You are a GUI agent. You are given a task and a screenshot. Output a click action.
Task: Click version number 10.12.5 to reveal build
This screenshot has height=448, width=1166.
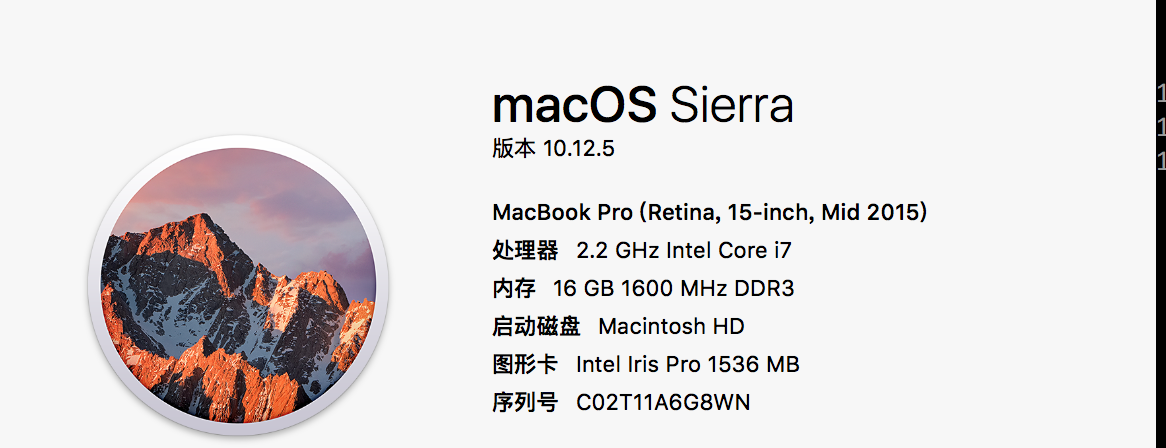579,149
